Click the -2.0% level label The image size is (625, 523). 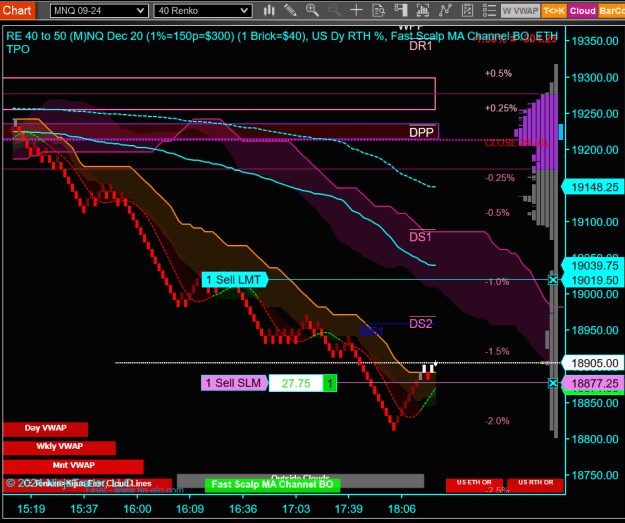(x=497, y=421)
